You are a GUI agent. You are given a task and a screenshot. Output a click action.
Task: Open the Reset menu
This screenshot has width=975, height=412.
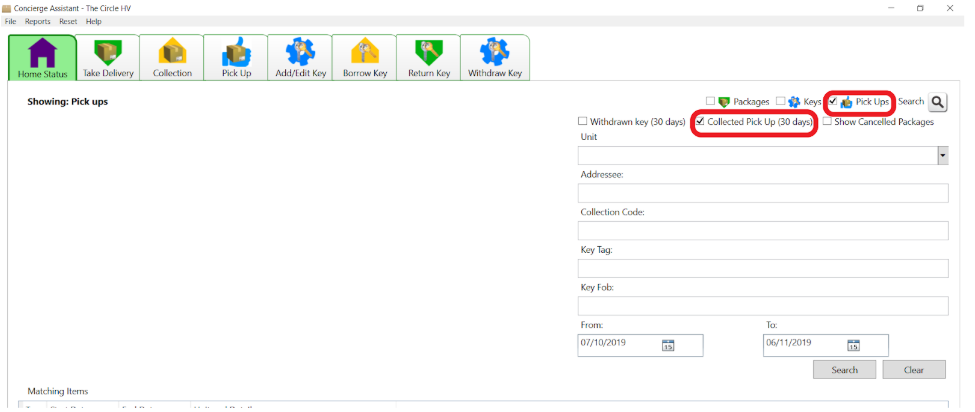pyautogui.click(x=68, y=21)
